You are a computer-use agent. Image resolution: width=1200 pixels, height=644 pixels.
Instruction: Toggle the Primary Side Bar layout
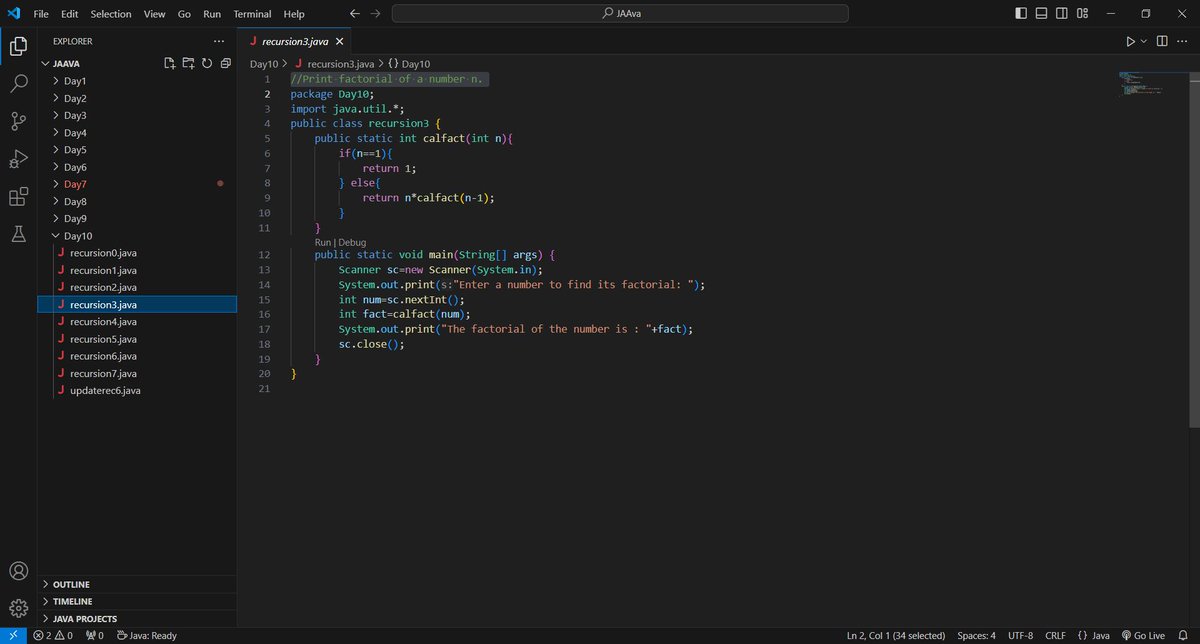point(1021,13)
